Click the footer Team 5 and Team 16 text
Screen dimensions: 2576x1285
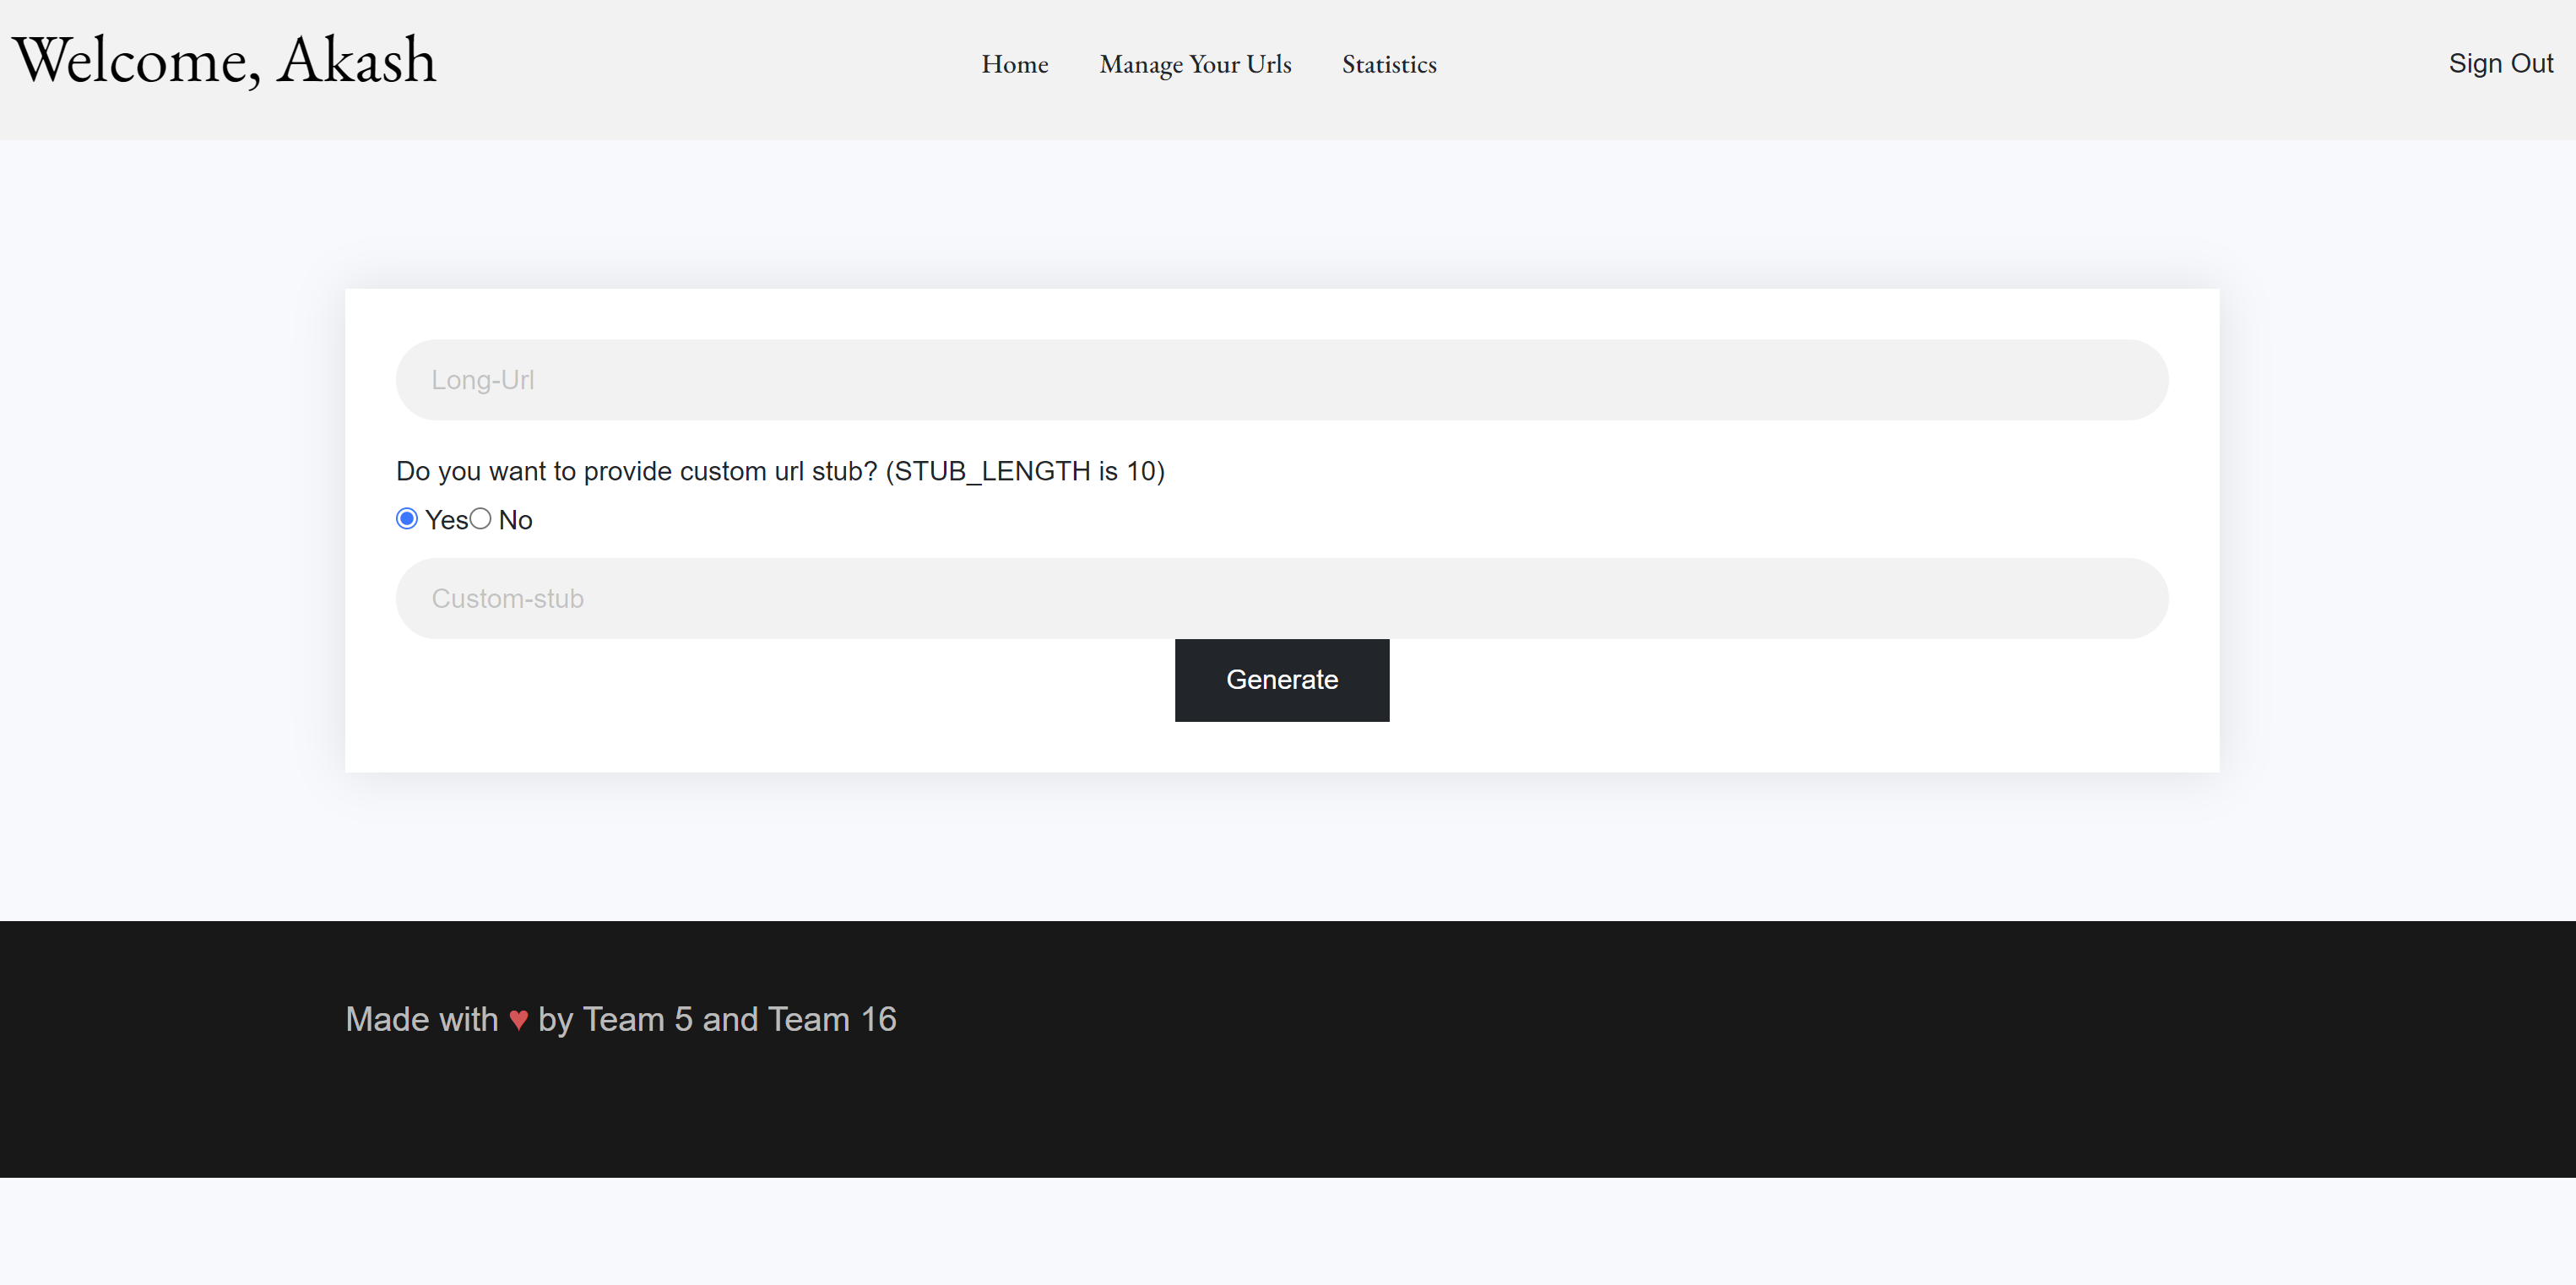pos(739,1019)
